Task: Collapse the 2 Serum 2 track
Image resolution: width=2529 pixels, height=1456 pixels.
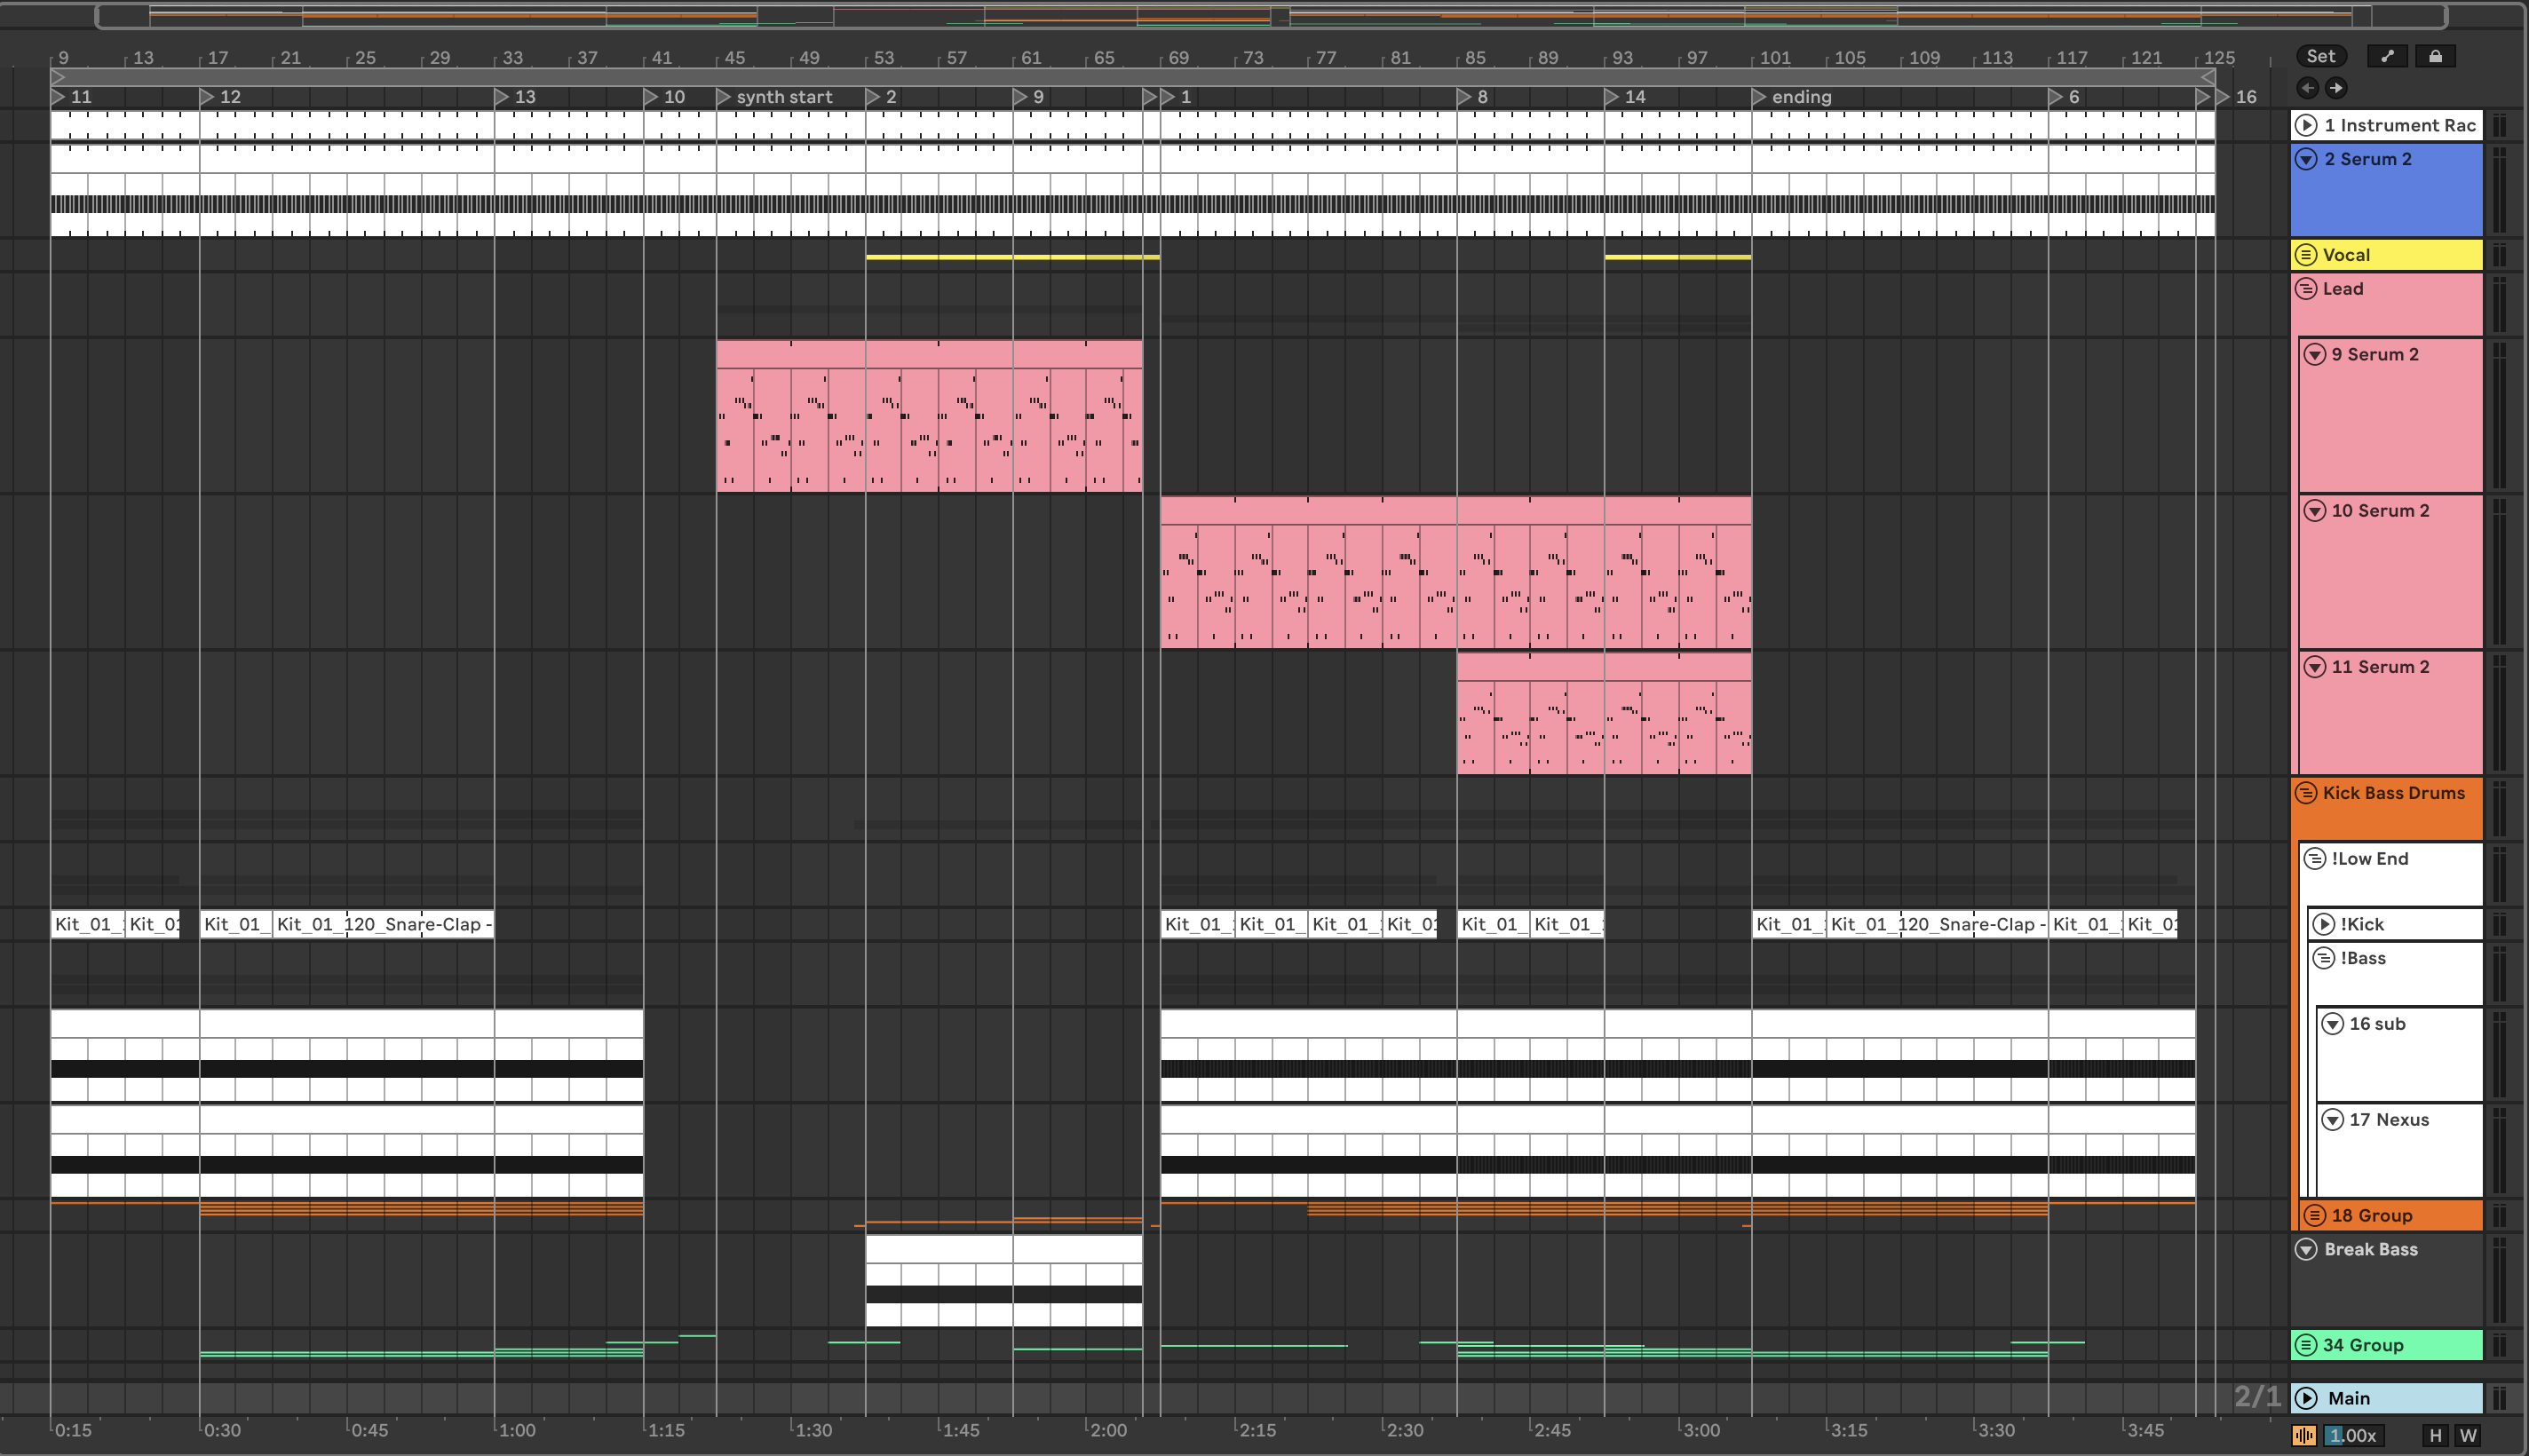Action: (2306, 159)
